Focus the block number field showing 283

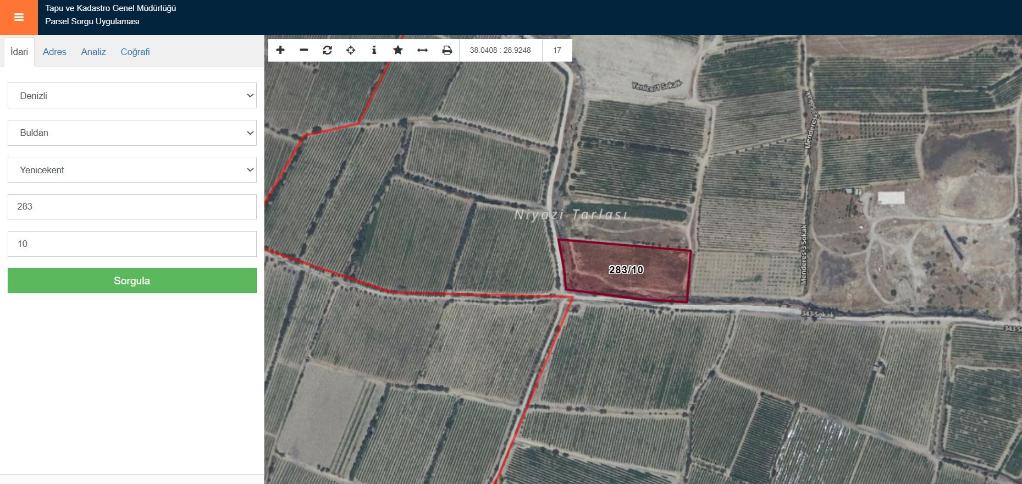pos(132,207)
